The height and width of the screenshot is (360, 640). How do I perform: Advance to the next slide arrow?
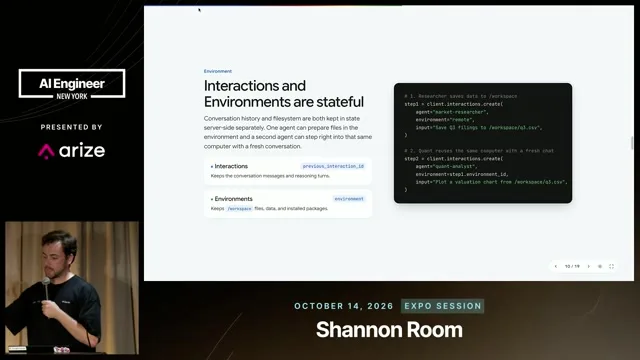click(x=589, y=266)
